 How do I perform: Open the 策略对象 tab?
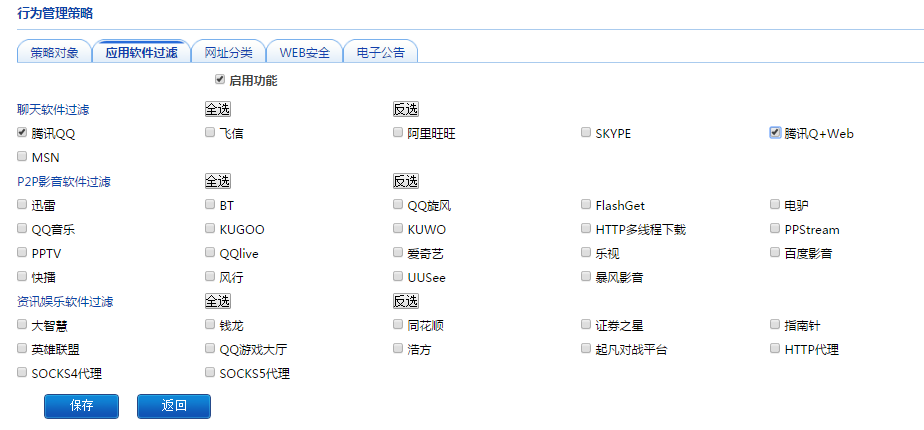[x=54, y=52]
